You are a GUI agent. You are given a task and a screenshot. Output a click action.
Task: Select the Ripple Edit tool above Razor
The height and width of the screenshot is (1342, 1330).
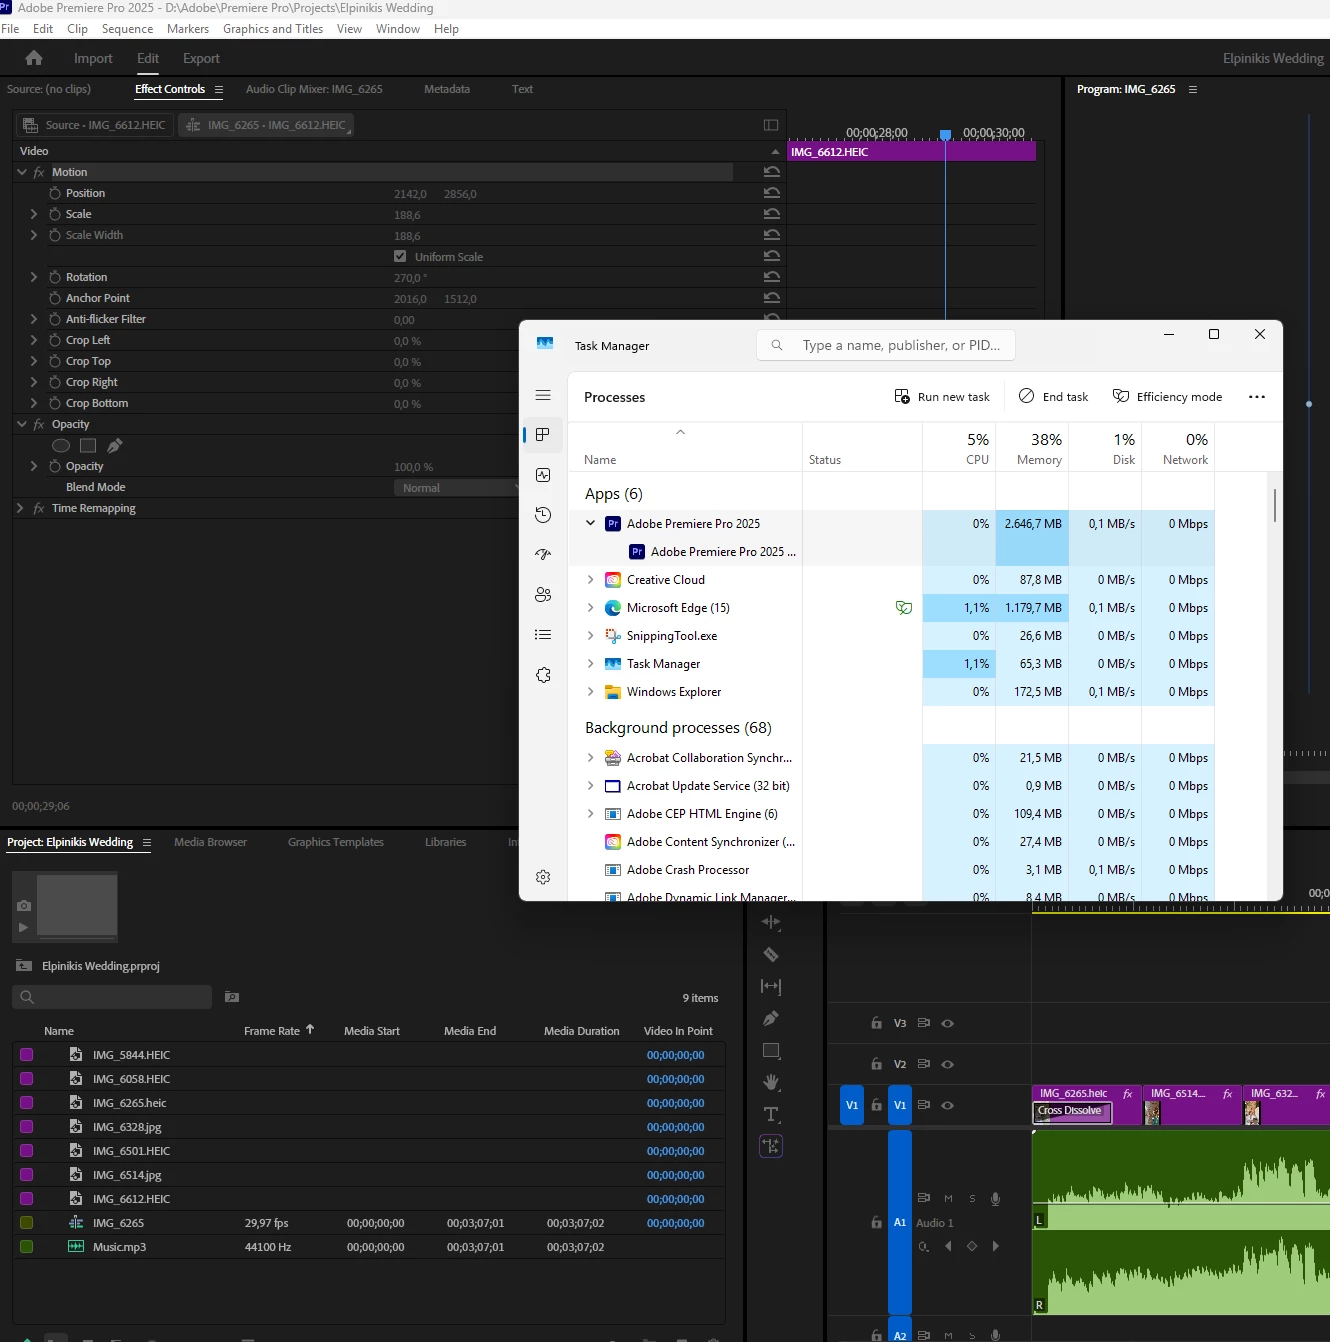point(771,922)
